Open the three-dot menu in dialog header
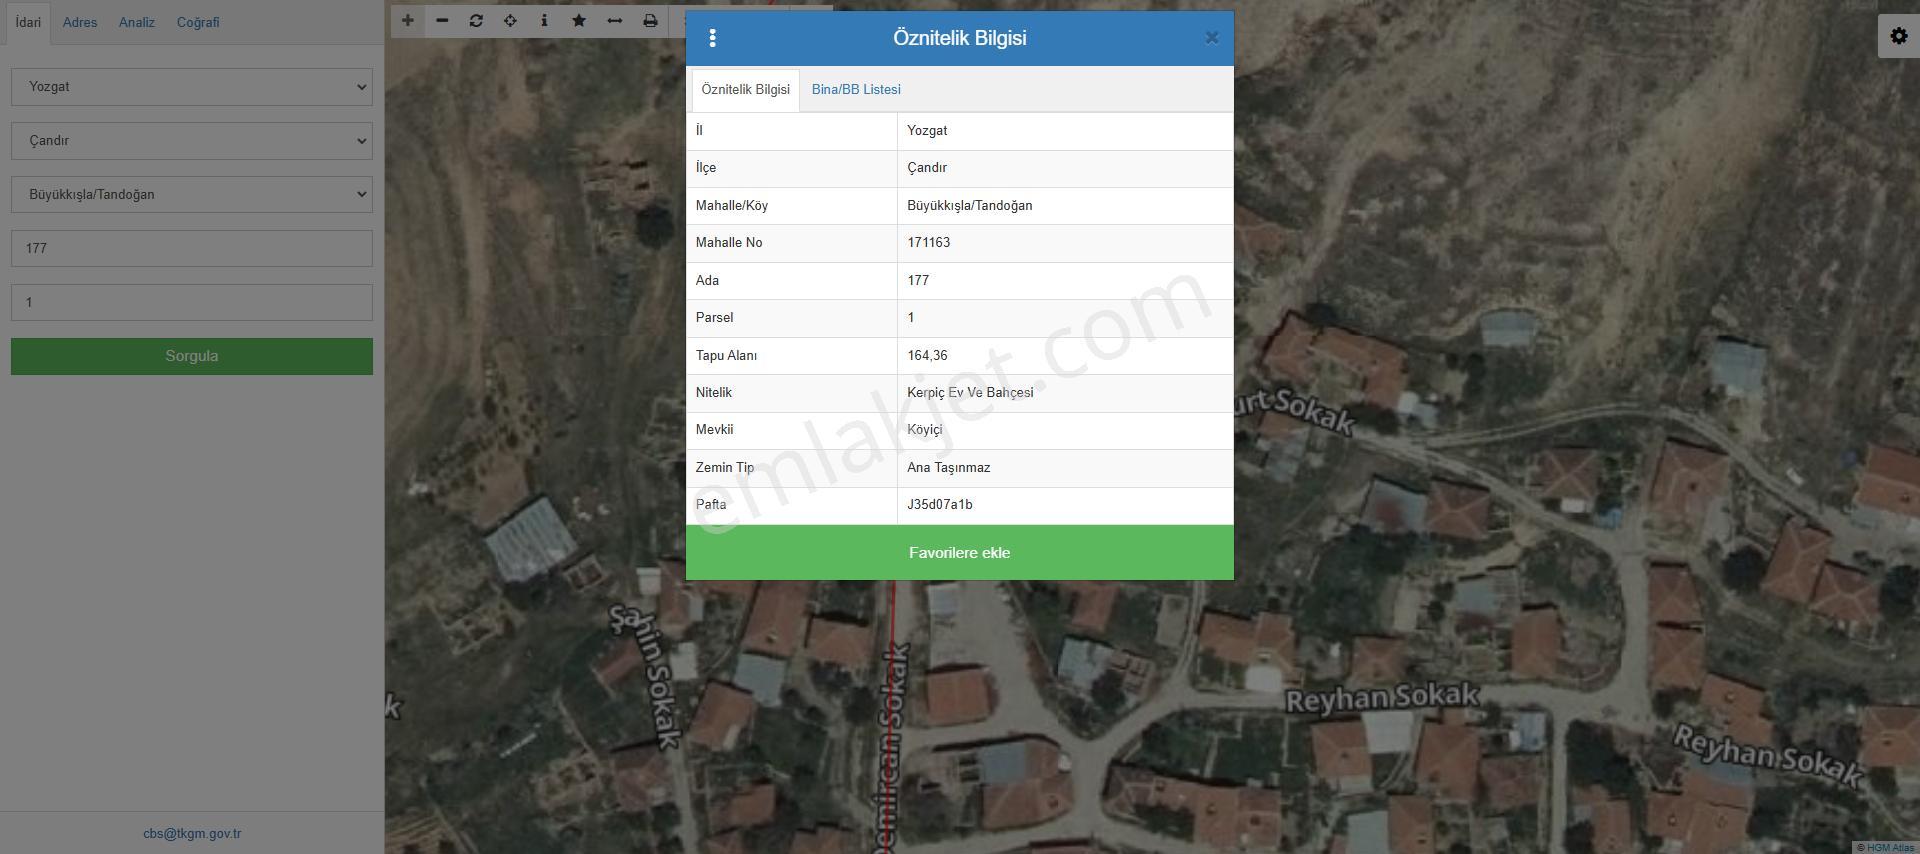The image size is (1920, 854). coord(712,38)
